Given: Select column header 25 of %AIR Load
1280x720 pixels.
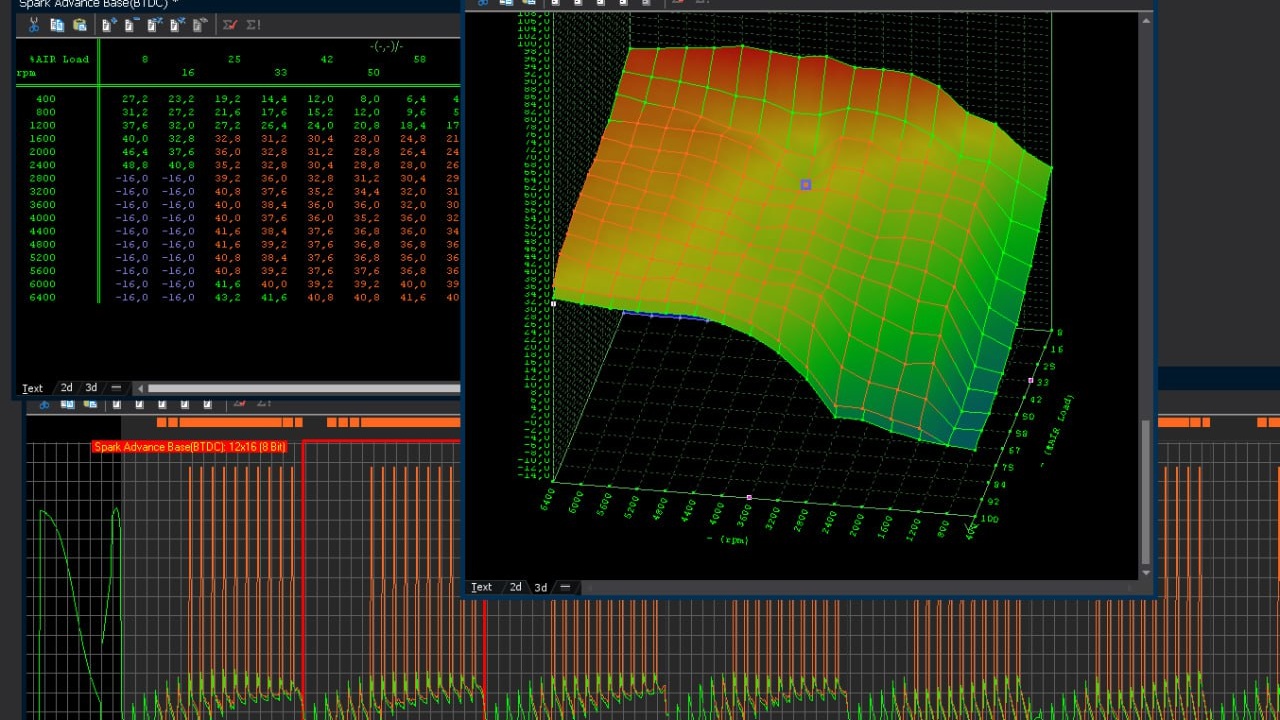Looking at the screenshot, I should (x=234, y=59).
